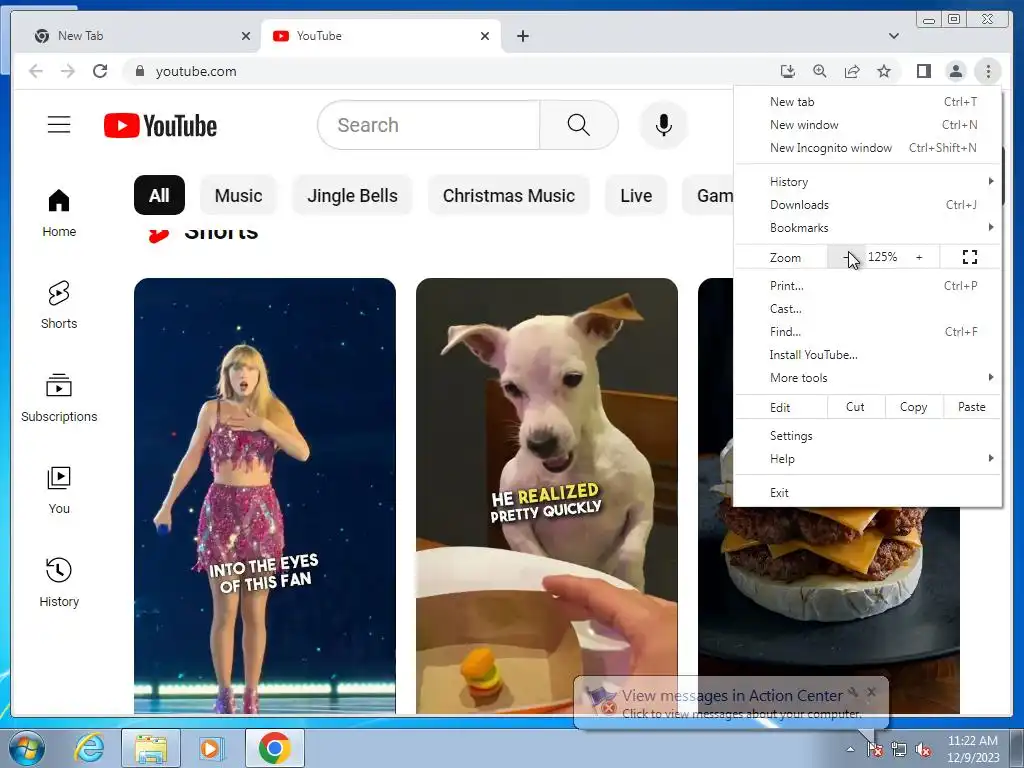This screenshot has height=768, width=1024.
Task: Open the You section in sidebar
Action: pyautogui.click(x=59, y=490)
